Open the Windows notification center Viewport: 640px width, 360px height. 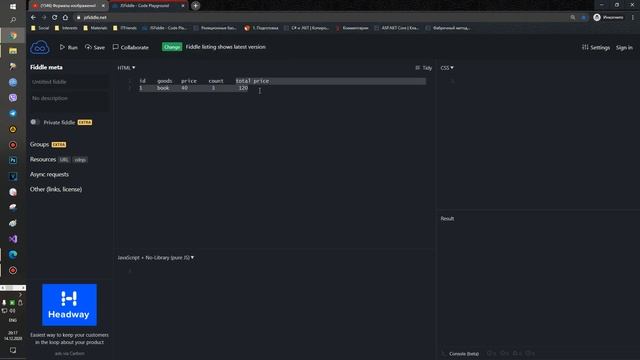pyautogui.click(x=13, y=350)
